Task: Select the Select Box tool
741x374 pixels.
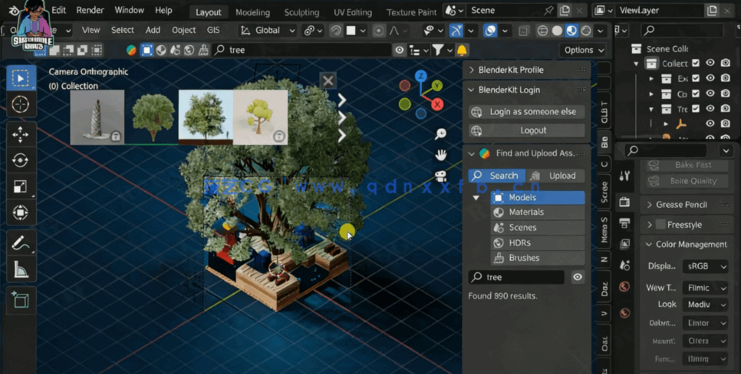Action: [21, 78]
